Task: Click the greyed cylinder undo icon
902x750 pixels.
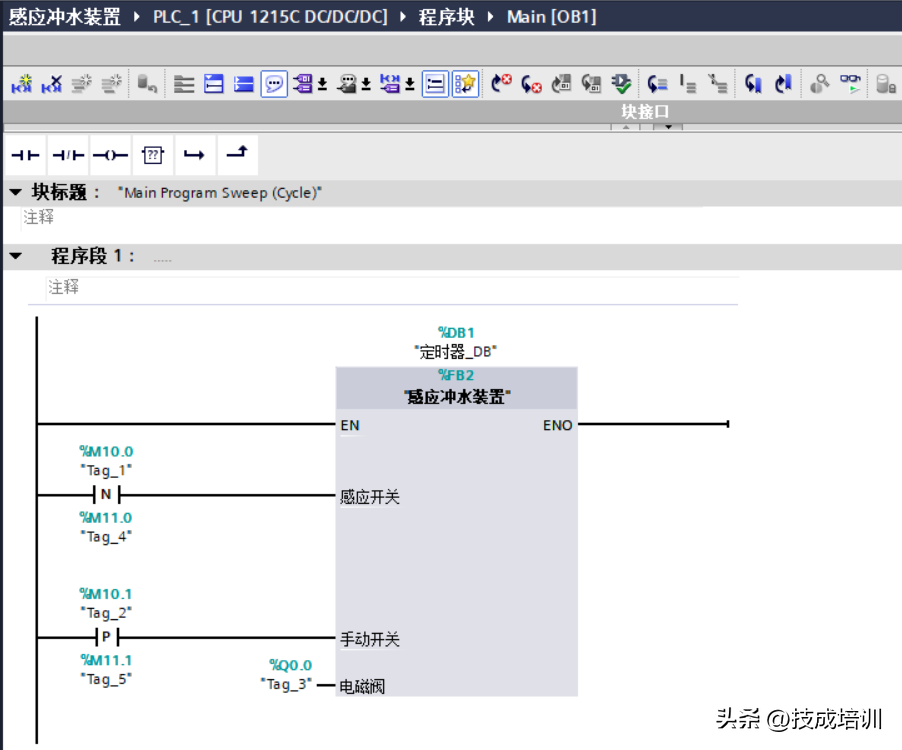Action: coord(147,84)
